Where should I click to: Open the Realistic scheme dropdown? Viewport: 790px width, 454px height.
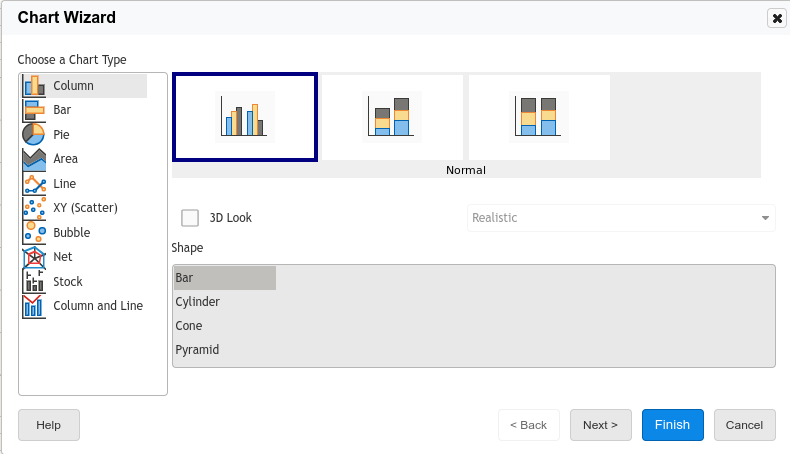621,218
